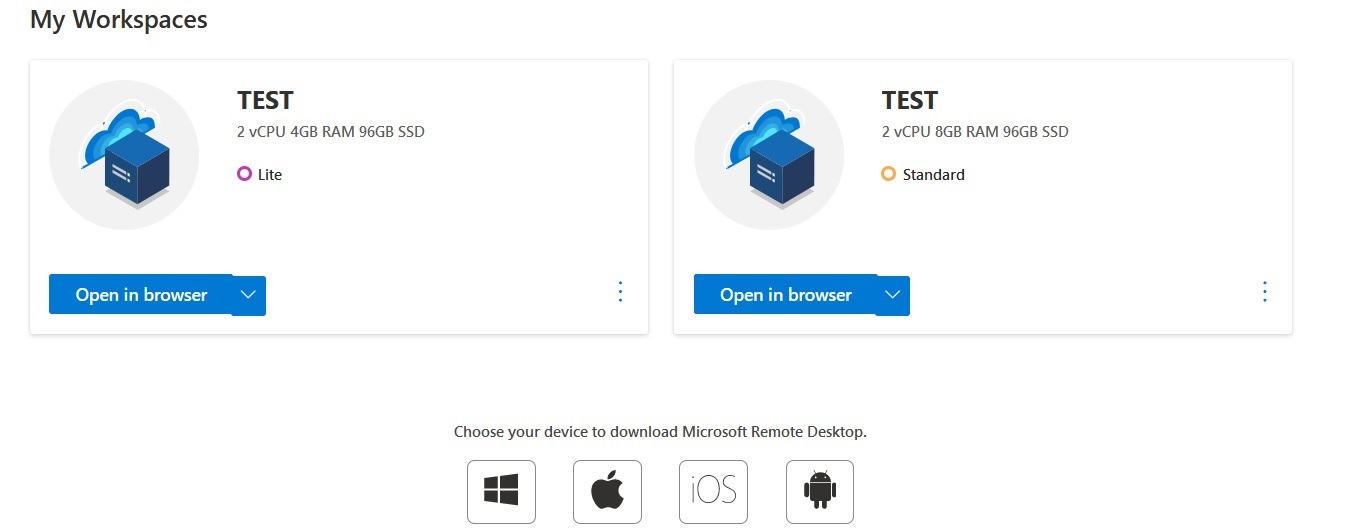1345x531 pixels.
Task: Select the TEST title of the 8GB workspace
Action: (x=909, y=100)
